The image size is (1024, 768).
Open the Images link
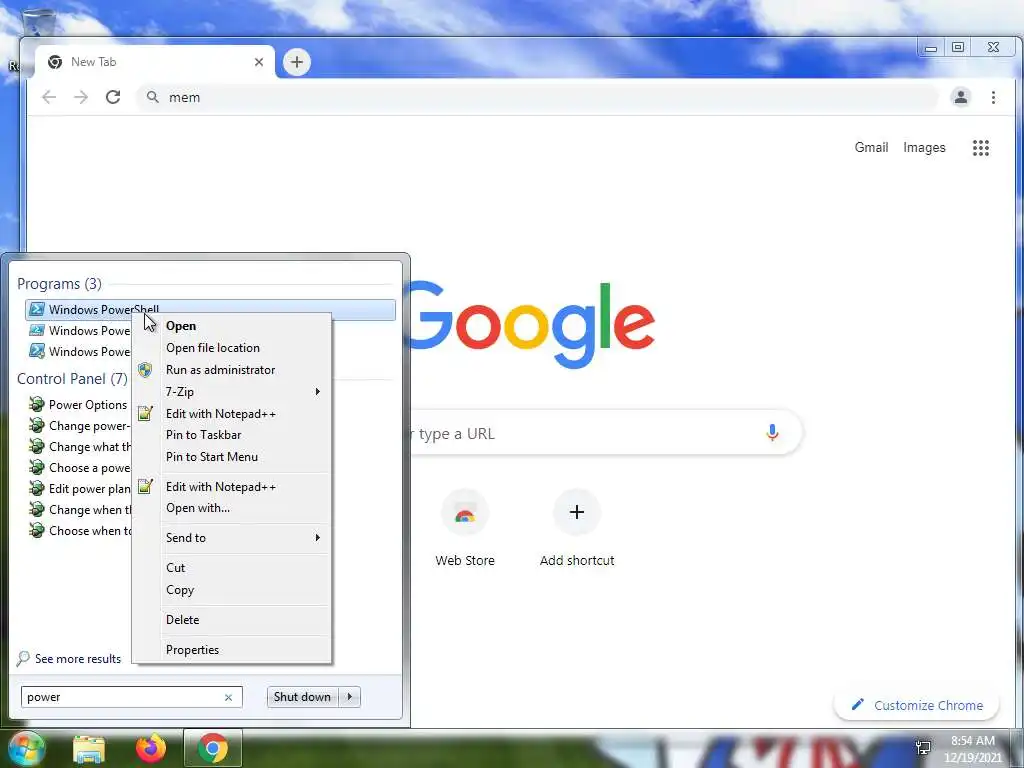[924, 148]
